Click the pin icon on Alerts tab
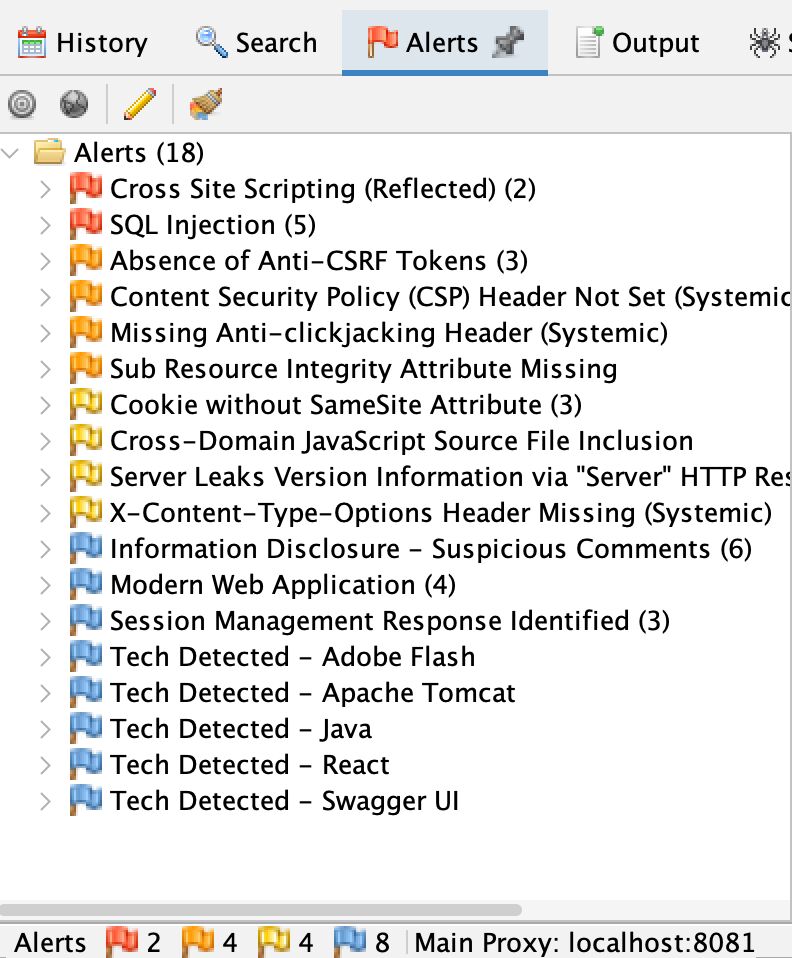 [x=509, y=42]
